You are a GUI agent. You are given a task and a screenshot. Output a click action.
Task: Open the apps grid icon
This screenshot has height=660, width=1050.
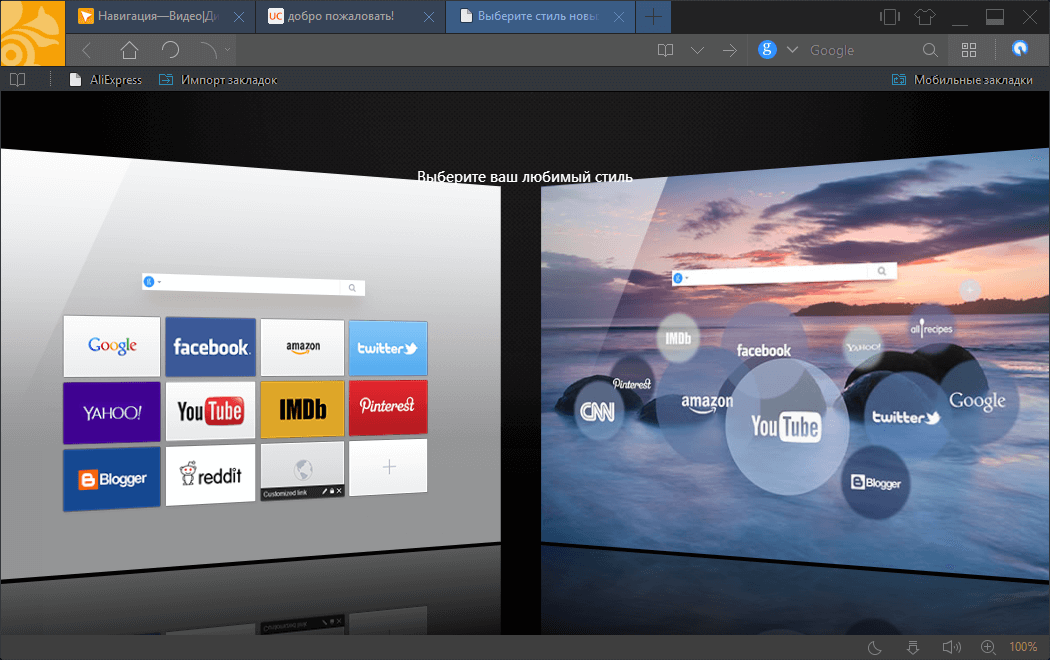tap(969, 50)
